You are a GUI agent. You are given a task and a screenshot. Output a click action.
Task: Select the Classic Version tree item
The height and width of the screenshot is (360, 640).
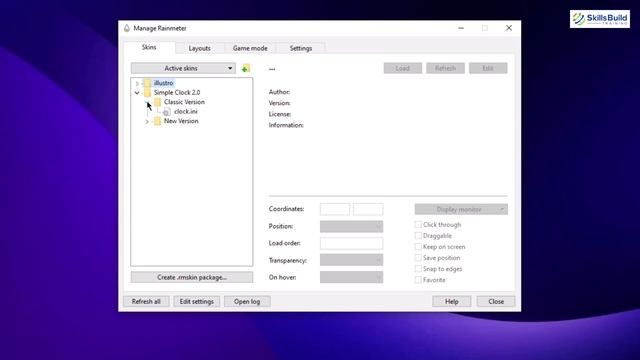coord(184,102)
